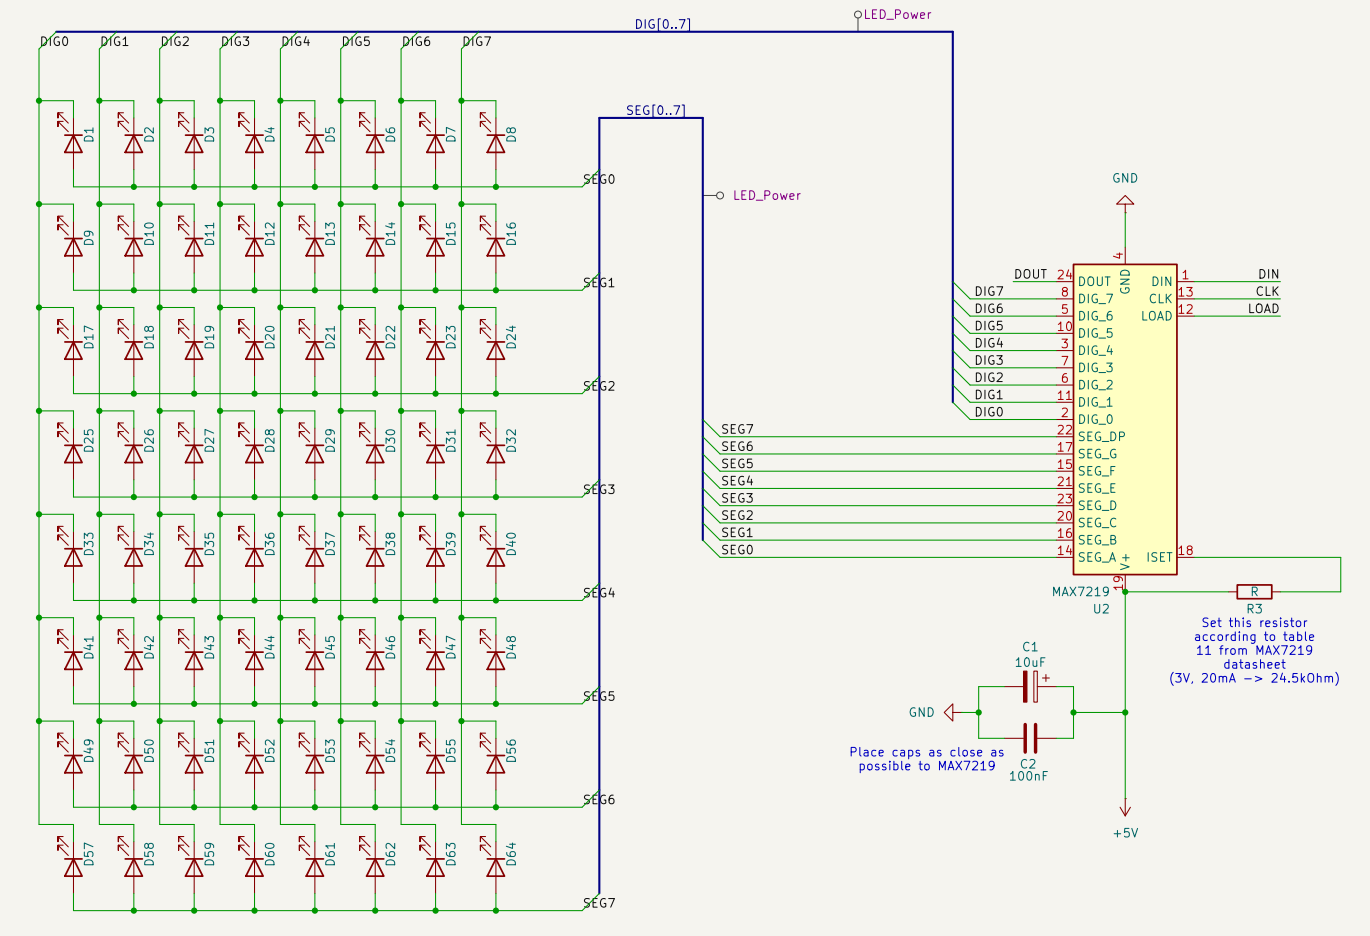This screenshot has height=936, width=1370.
Task: Click the DIG_5 pin name on IC
Action: pyautogui.click(x=1095, y=333)
